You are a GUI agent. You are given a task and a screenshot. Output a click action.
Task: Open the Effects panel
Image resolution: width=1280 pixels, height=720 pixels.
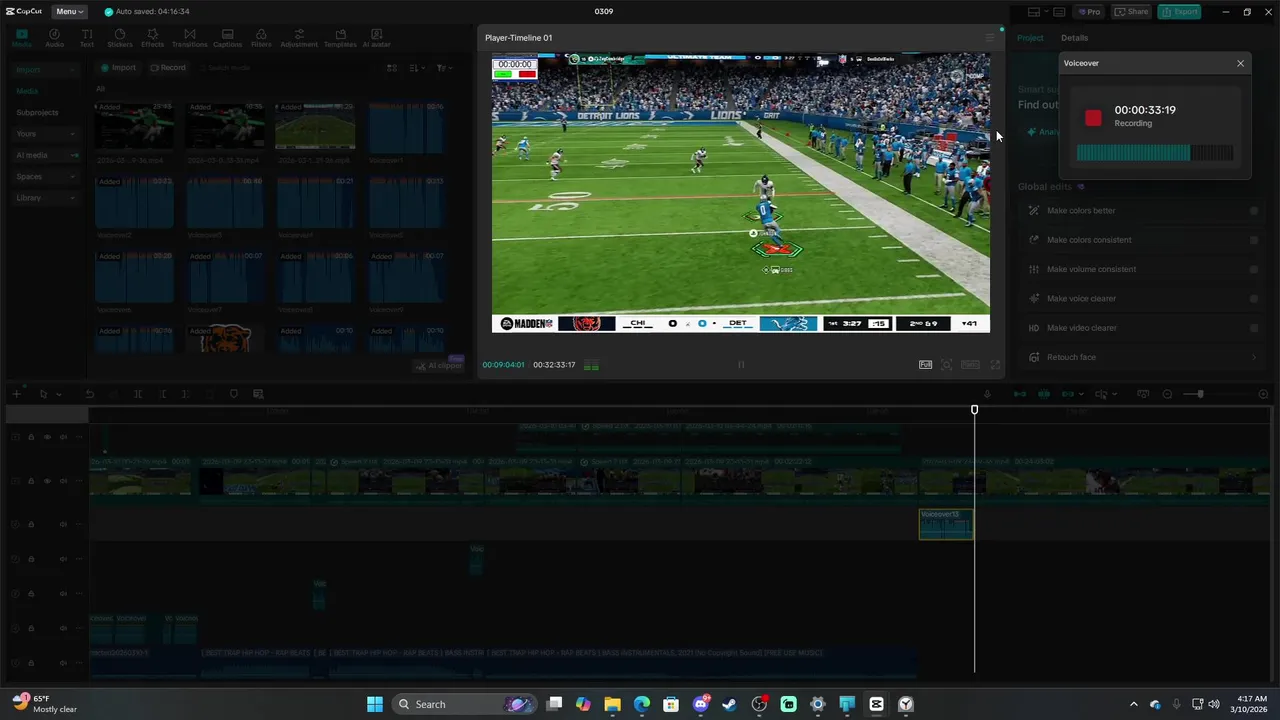(152, 38)
